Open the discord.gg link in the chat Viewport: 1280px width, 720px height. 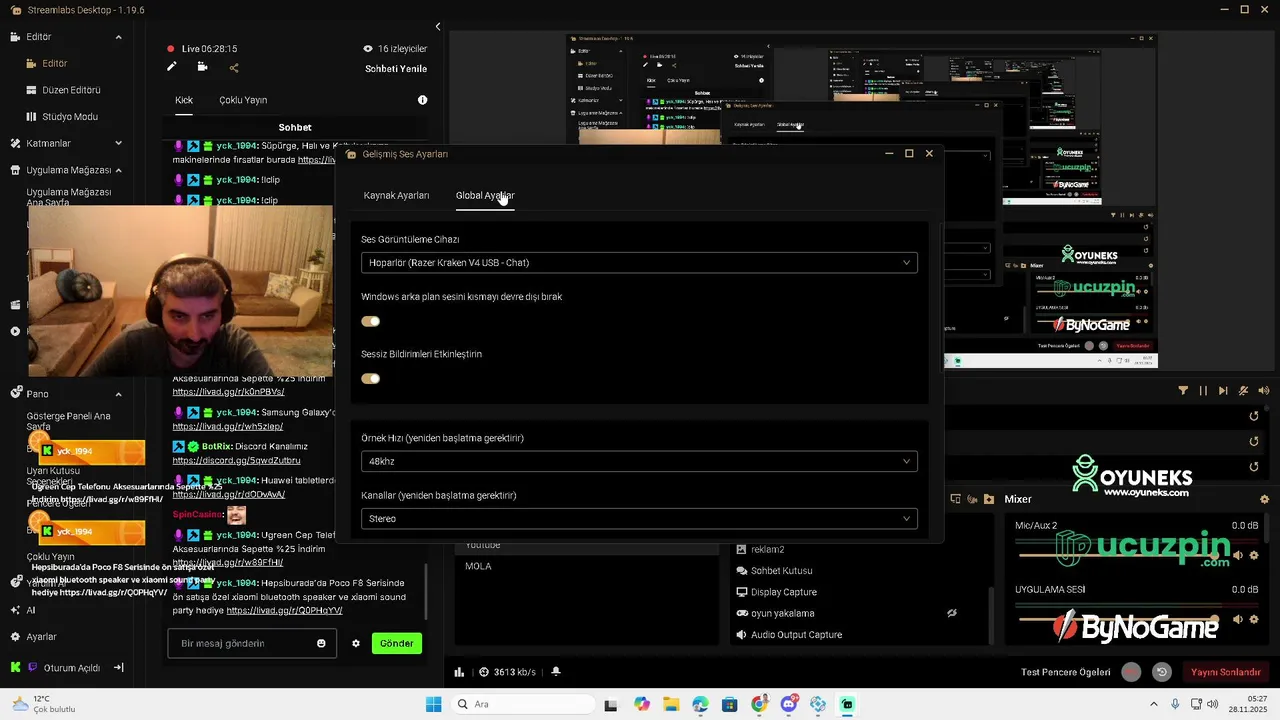(236, 460)
